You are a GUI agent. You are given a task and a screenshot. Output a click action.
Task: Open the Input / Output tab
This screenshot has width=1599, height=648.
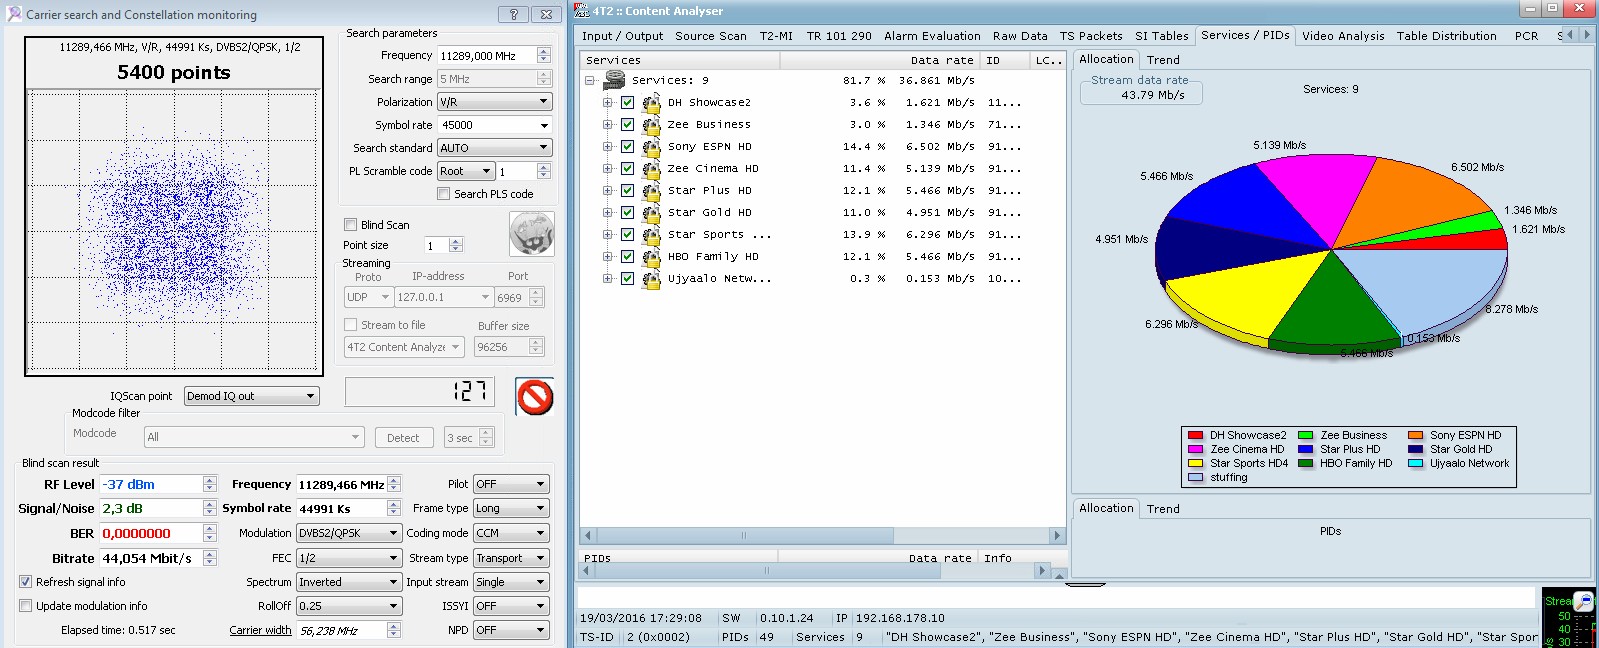[x=622, y=36]
